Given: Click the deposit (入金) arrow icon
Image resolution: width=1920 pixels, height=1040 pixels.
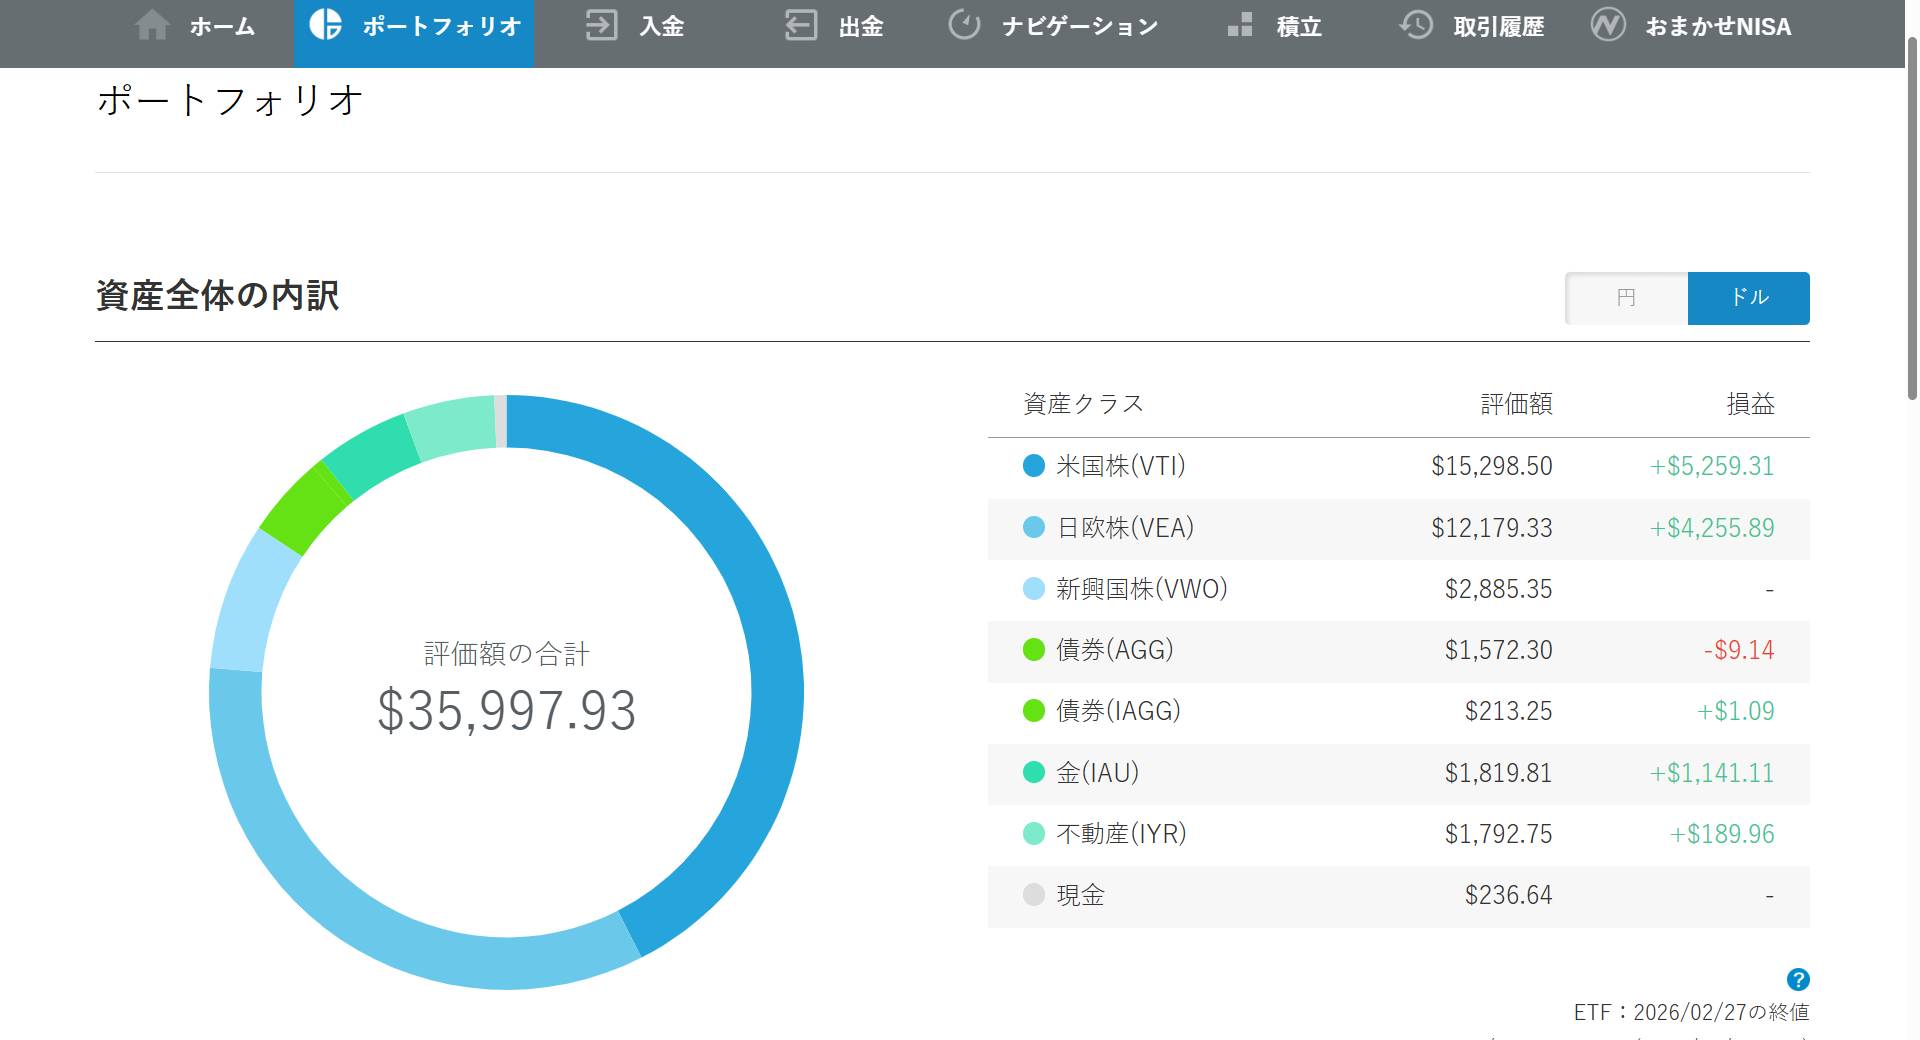Looking at the screenshot, I should (601, 26).
